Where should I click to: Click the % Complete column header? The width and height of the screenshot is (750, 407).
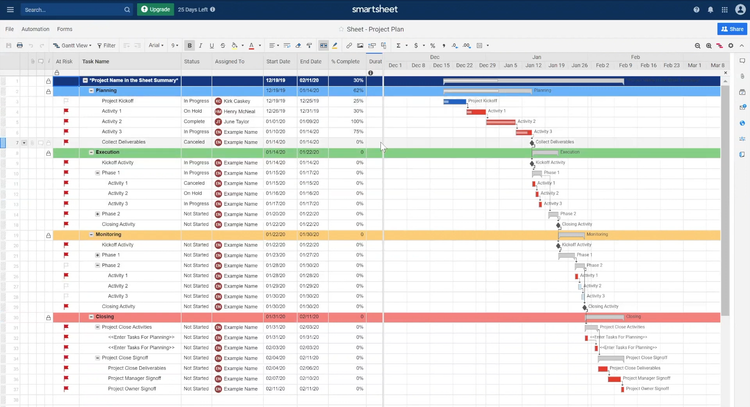coord(348,61)
